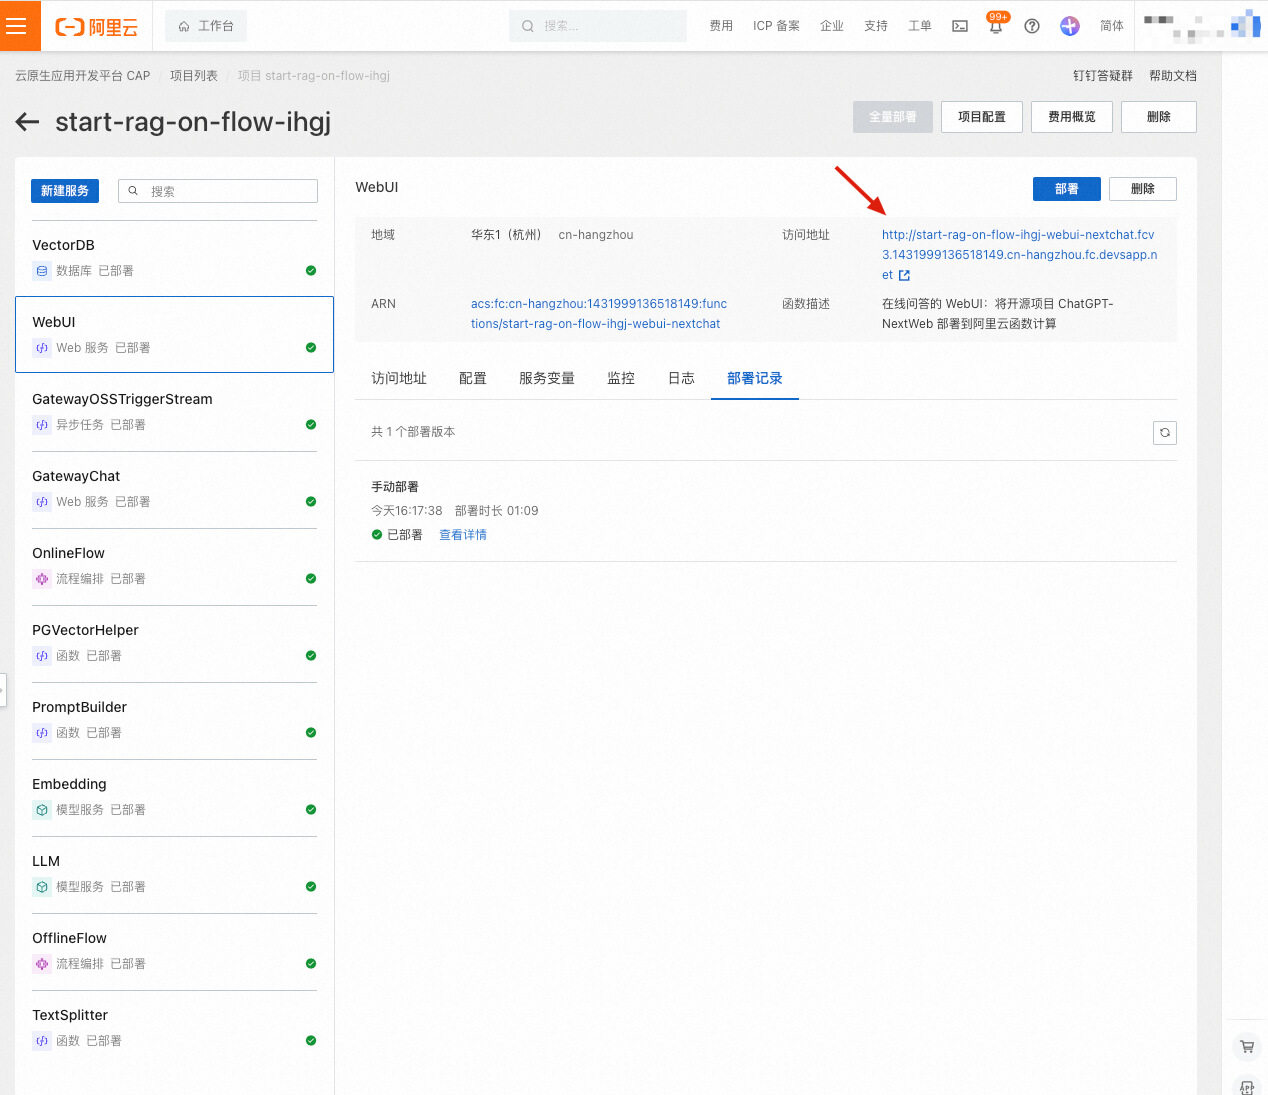Screen dimensions: 1268x1095
Task: Click the 新建服务 button
Action: 65,191
